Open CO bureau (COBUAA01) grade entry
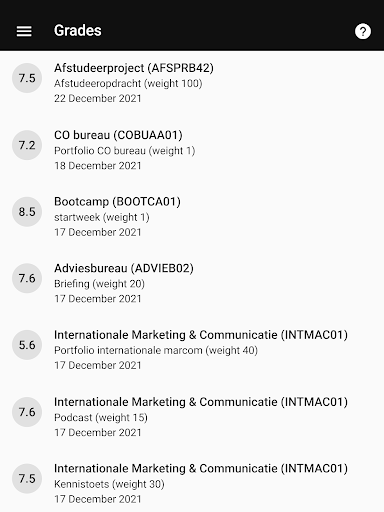 (x=192, y=150)
